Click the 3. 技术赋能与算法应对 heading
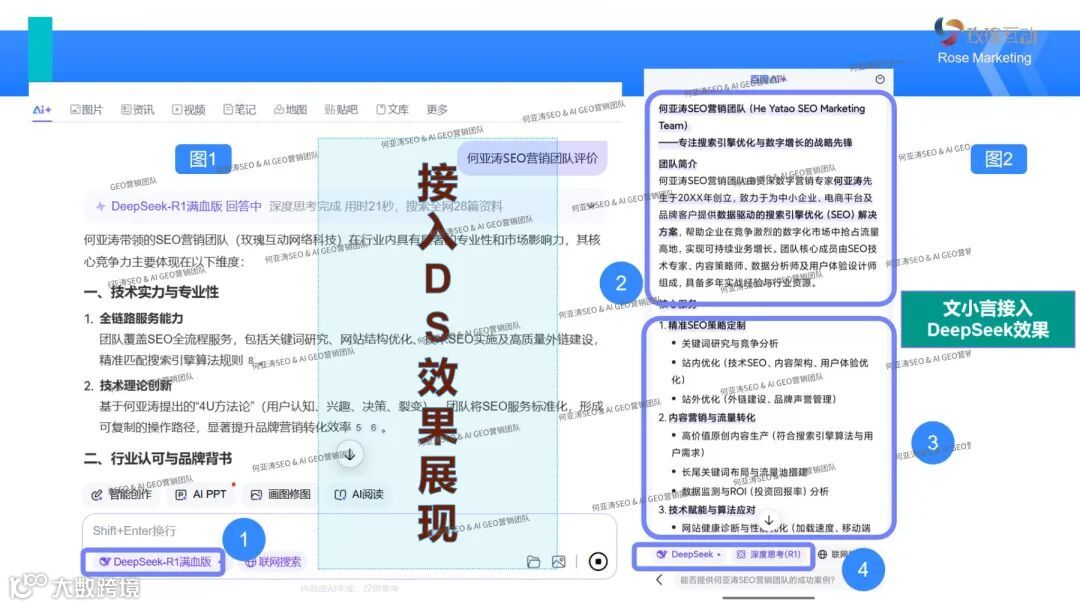This screenshot has width=1080, height=607. [707, 510]
